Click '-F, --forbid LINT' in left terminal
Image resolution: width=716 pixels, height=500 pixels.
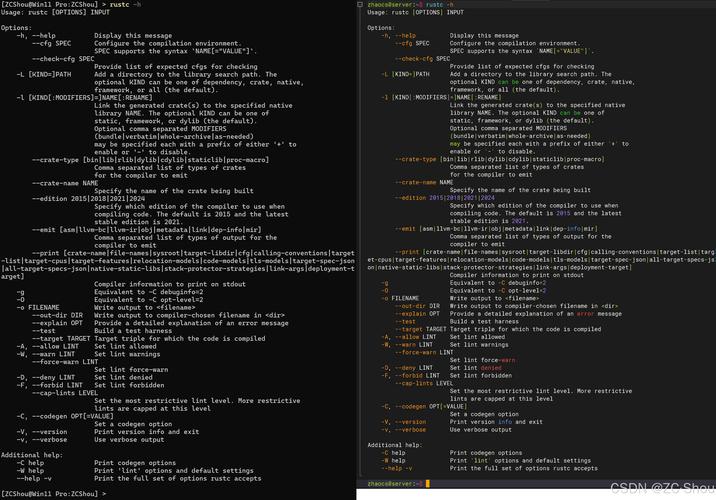[49, 385]
